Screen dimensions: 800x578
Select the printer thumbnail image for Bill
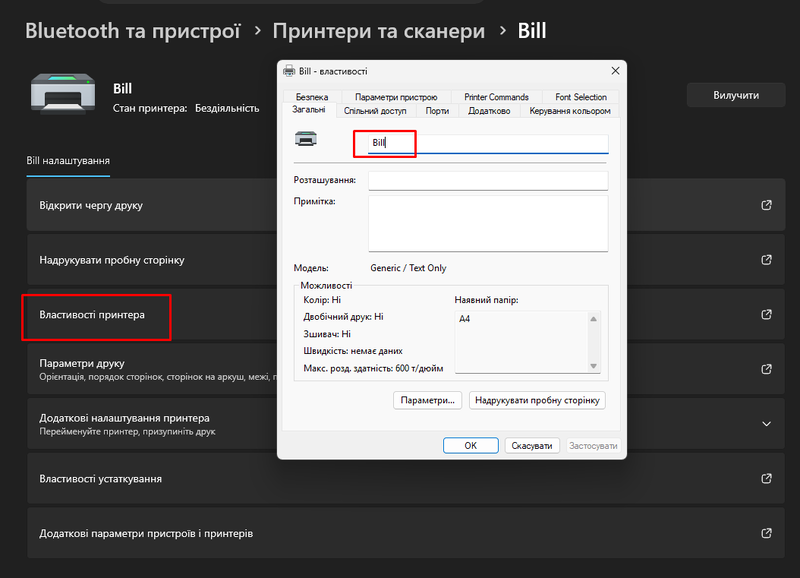click(62, 93)
